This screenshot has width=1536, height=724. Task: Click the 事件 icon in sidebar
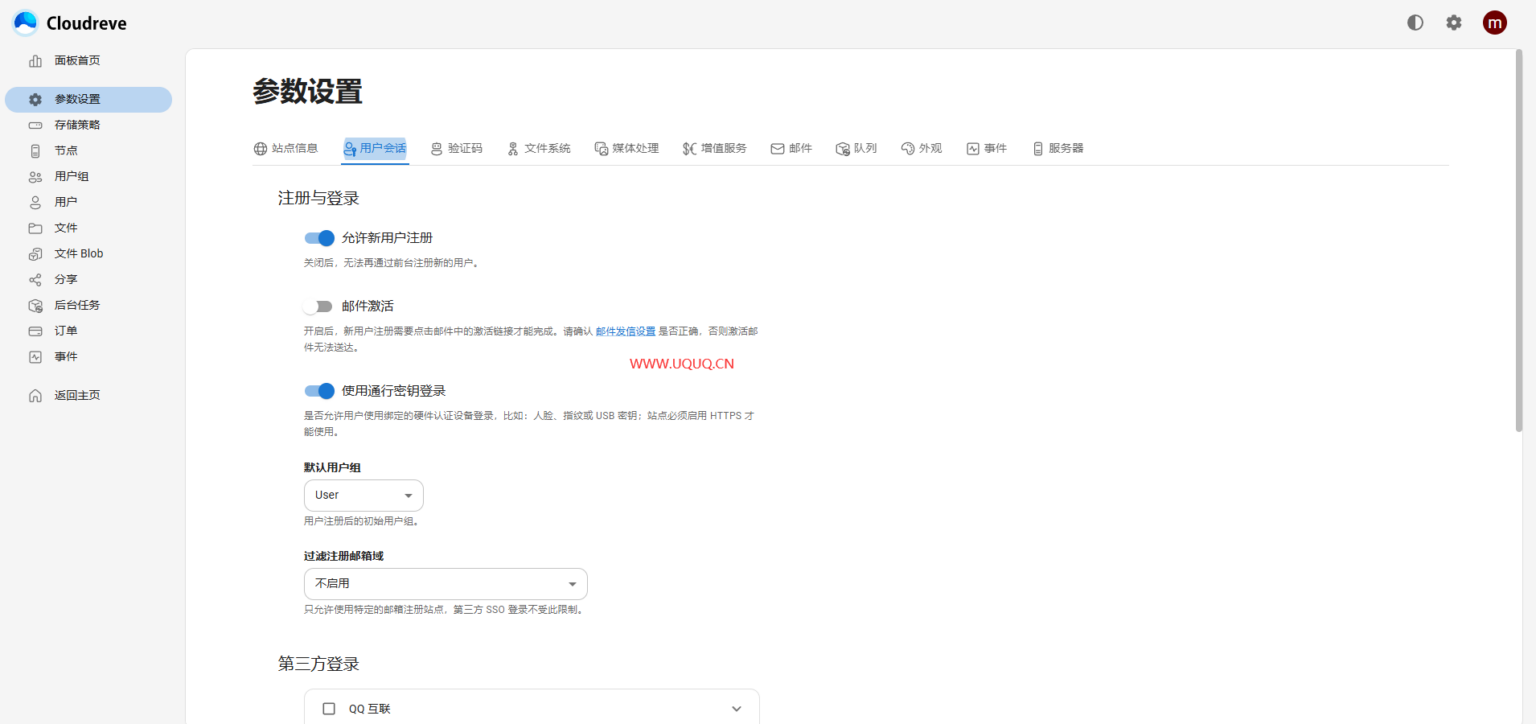tap(36, 357)
